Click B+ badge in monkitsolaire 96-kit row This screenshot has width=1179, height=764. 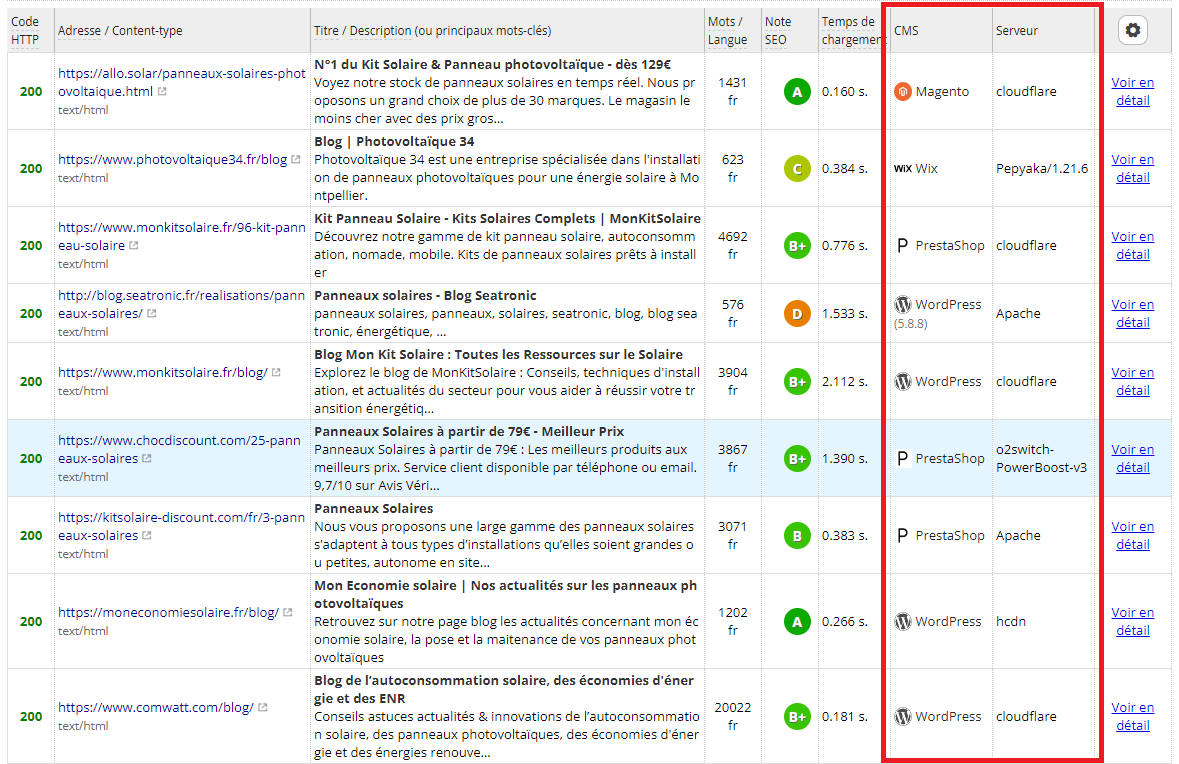(797, 245)
